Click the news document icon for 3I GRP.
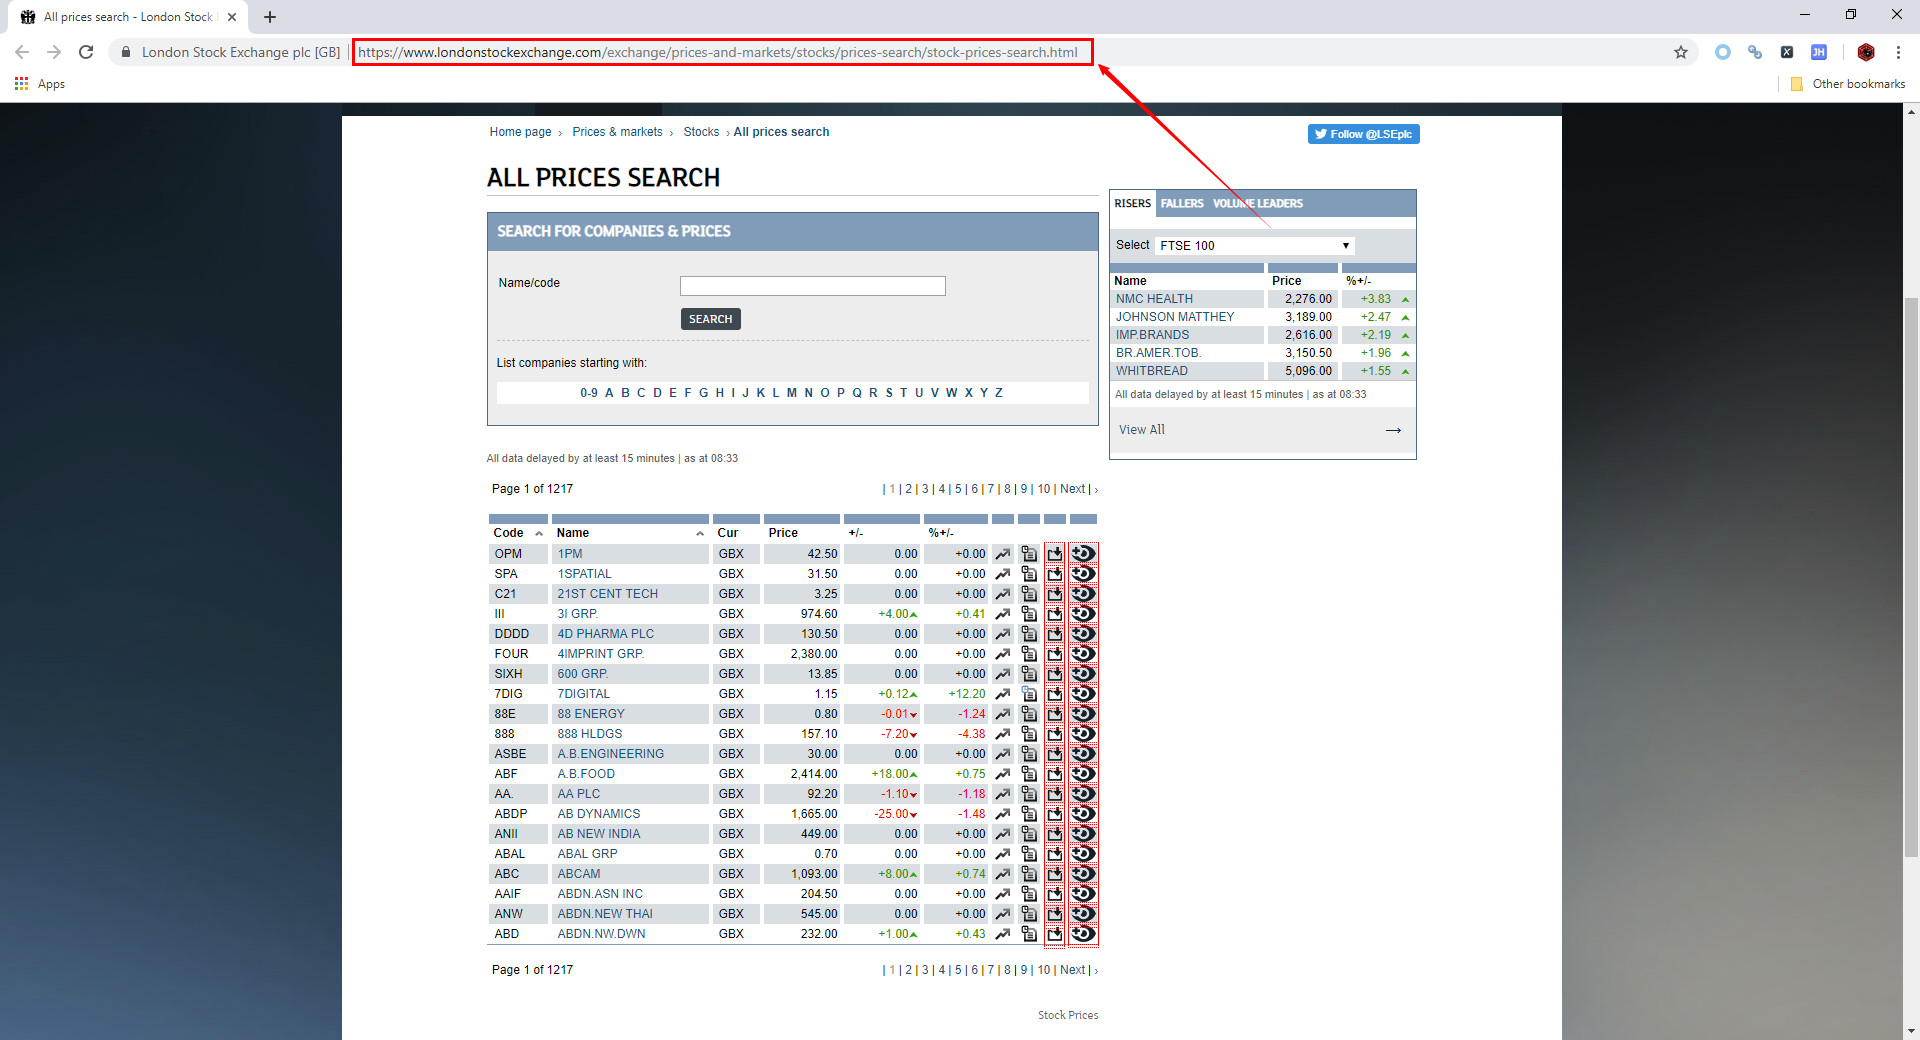This screenshot has height=1040, width=1920. pos(1028,614)
